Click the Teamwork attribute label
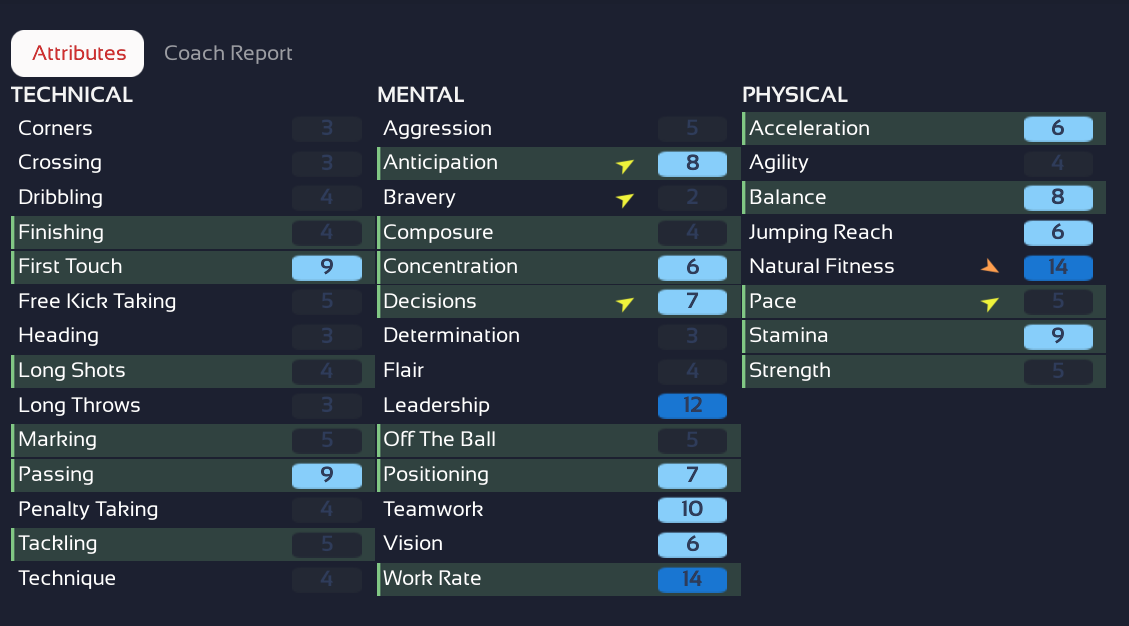The image size is (1129, 626). point(433,509)
